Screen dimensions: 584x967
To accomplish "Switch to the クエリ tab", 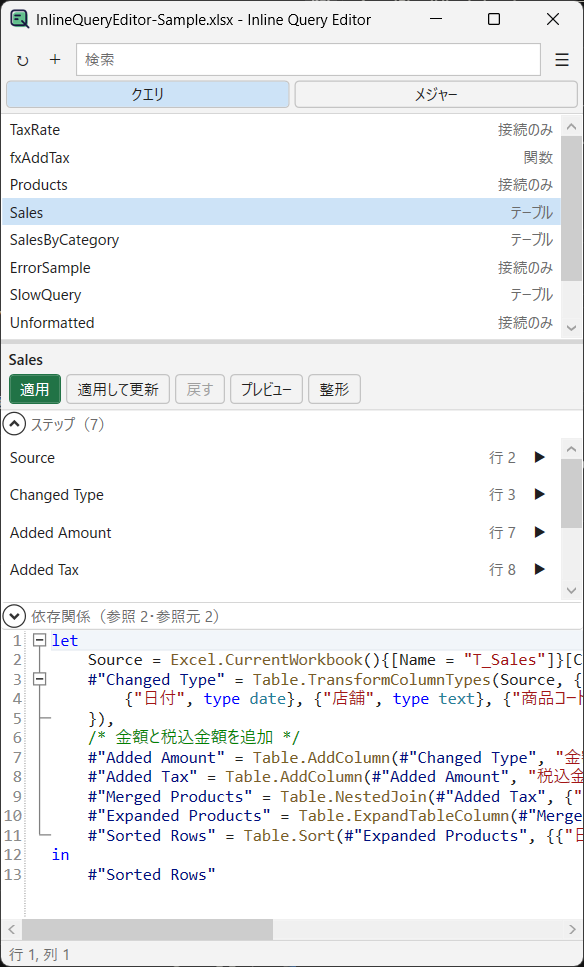I will (147, 94).
